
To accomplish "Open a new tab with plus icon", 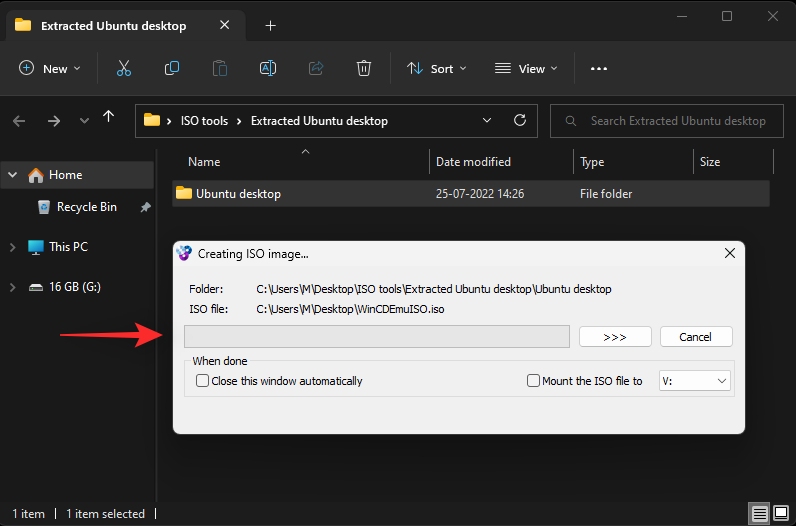I will coord(271,25).
